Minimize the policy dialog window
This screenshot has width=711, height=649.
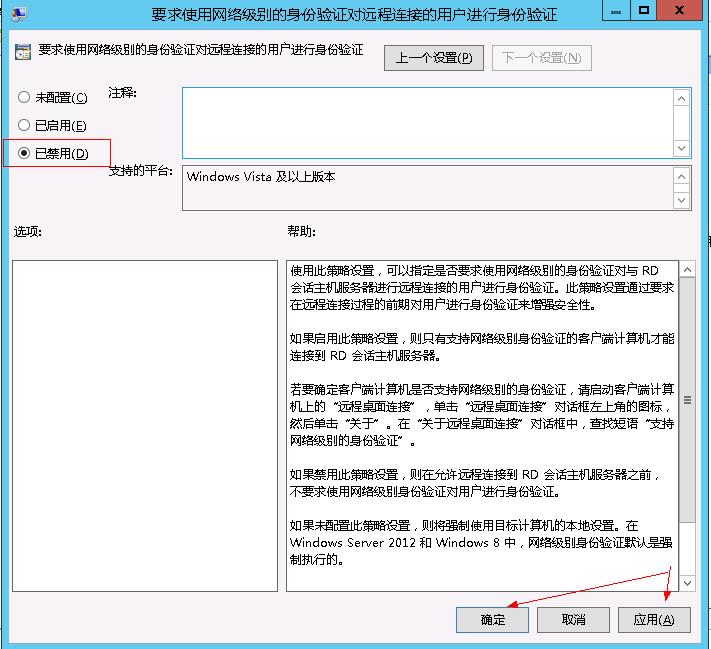pyautogui.click(x=616, y=10)
